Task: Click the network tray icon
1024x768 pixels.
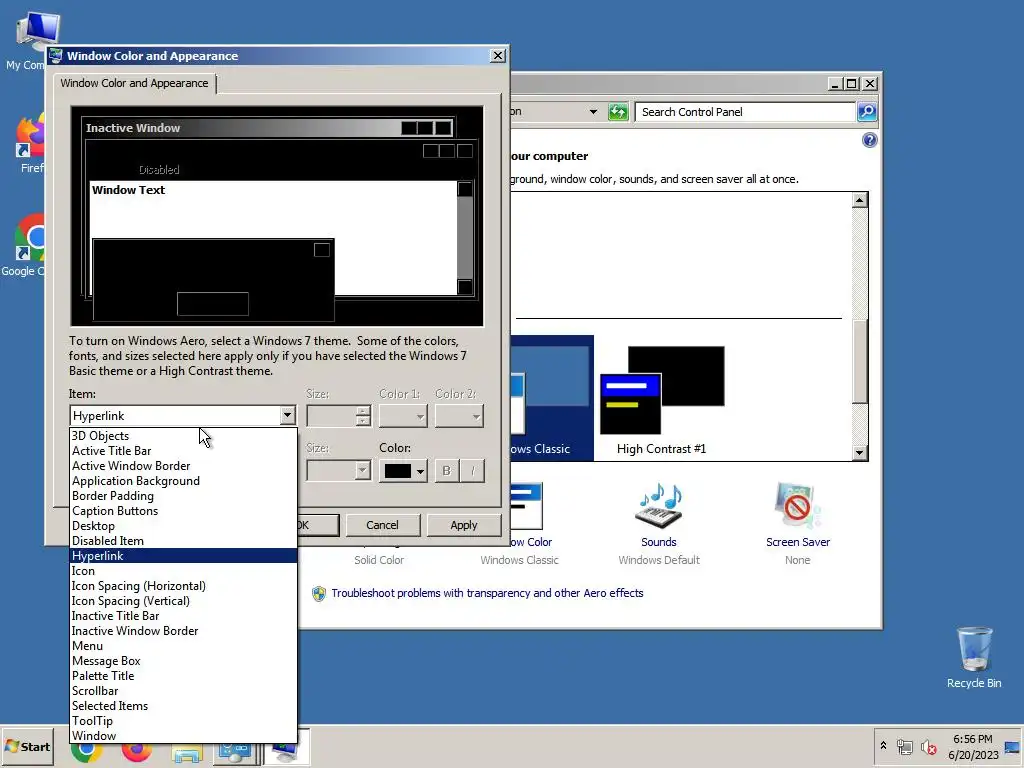Action: click(x=904, y=746)
